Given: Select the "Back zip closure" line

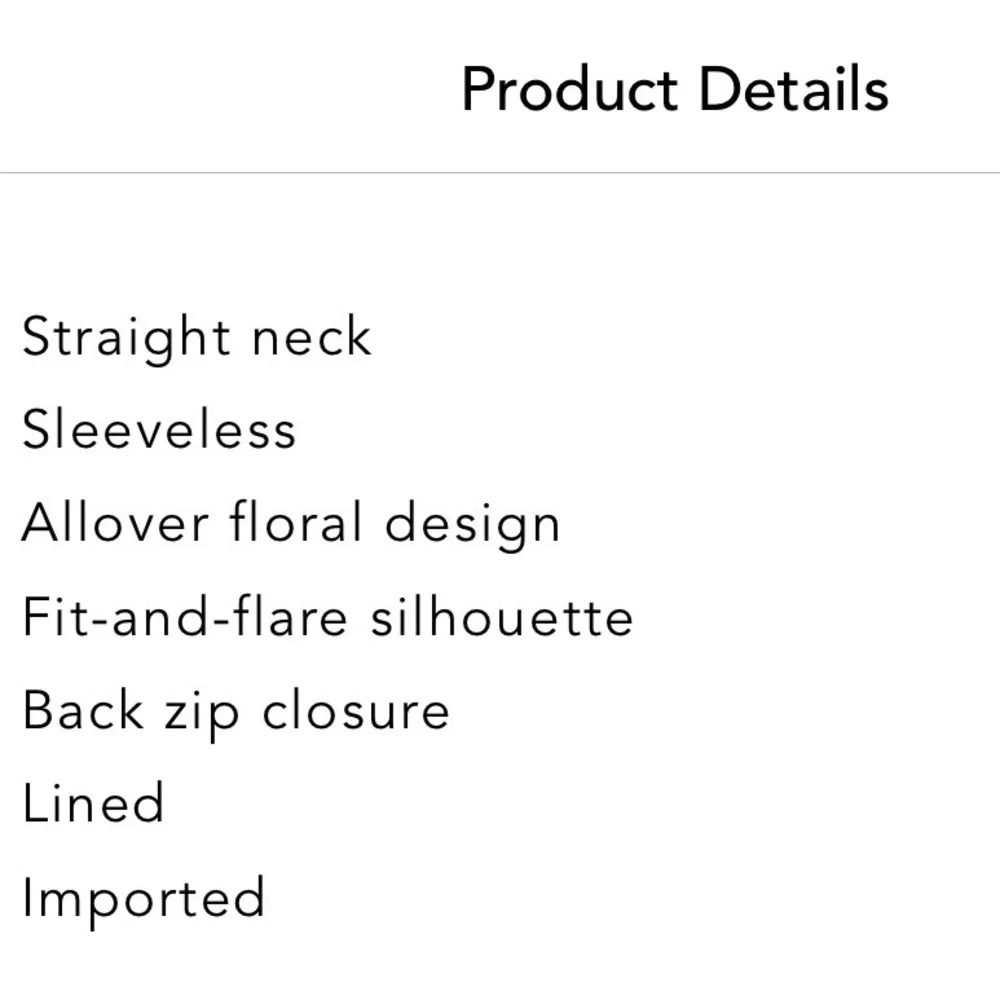Looking at the screenshot, I should [x=236, y=712].
